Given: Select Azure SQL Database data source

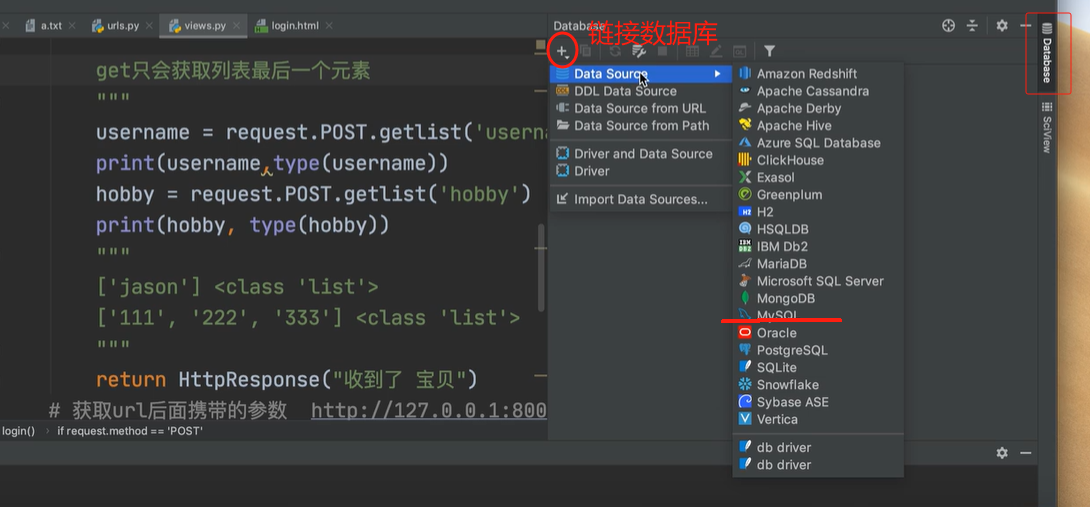Looking at the screenshot, I should [x=818, y=143].
